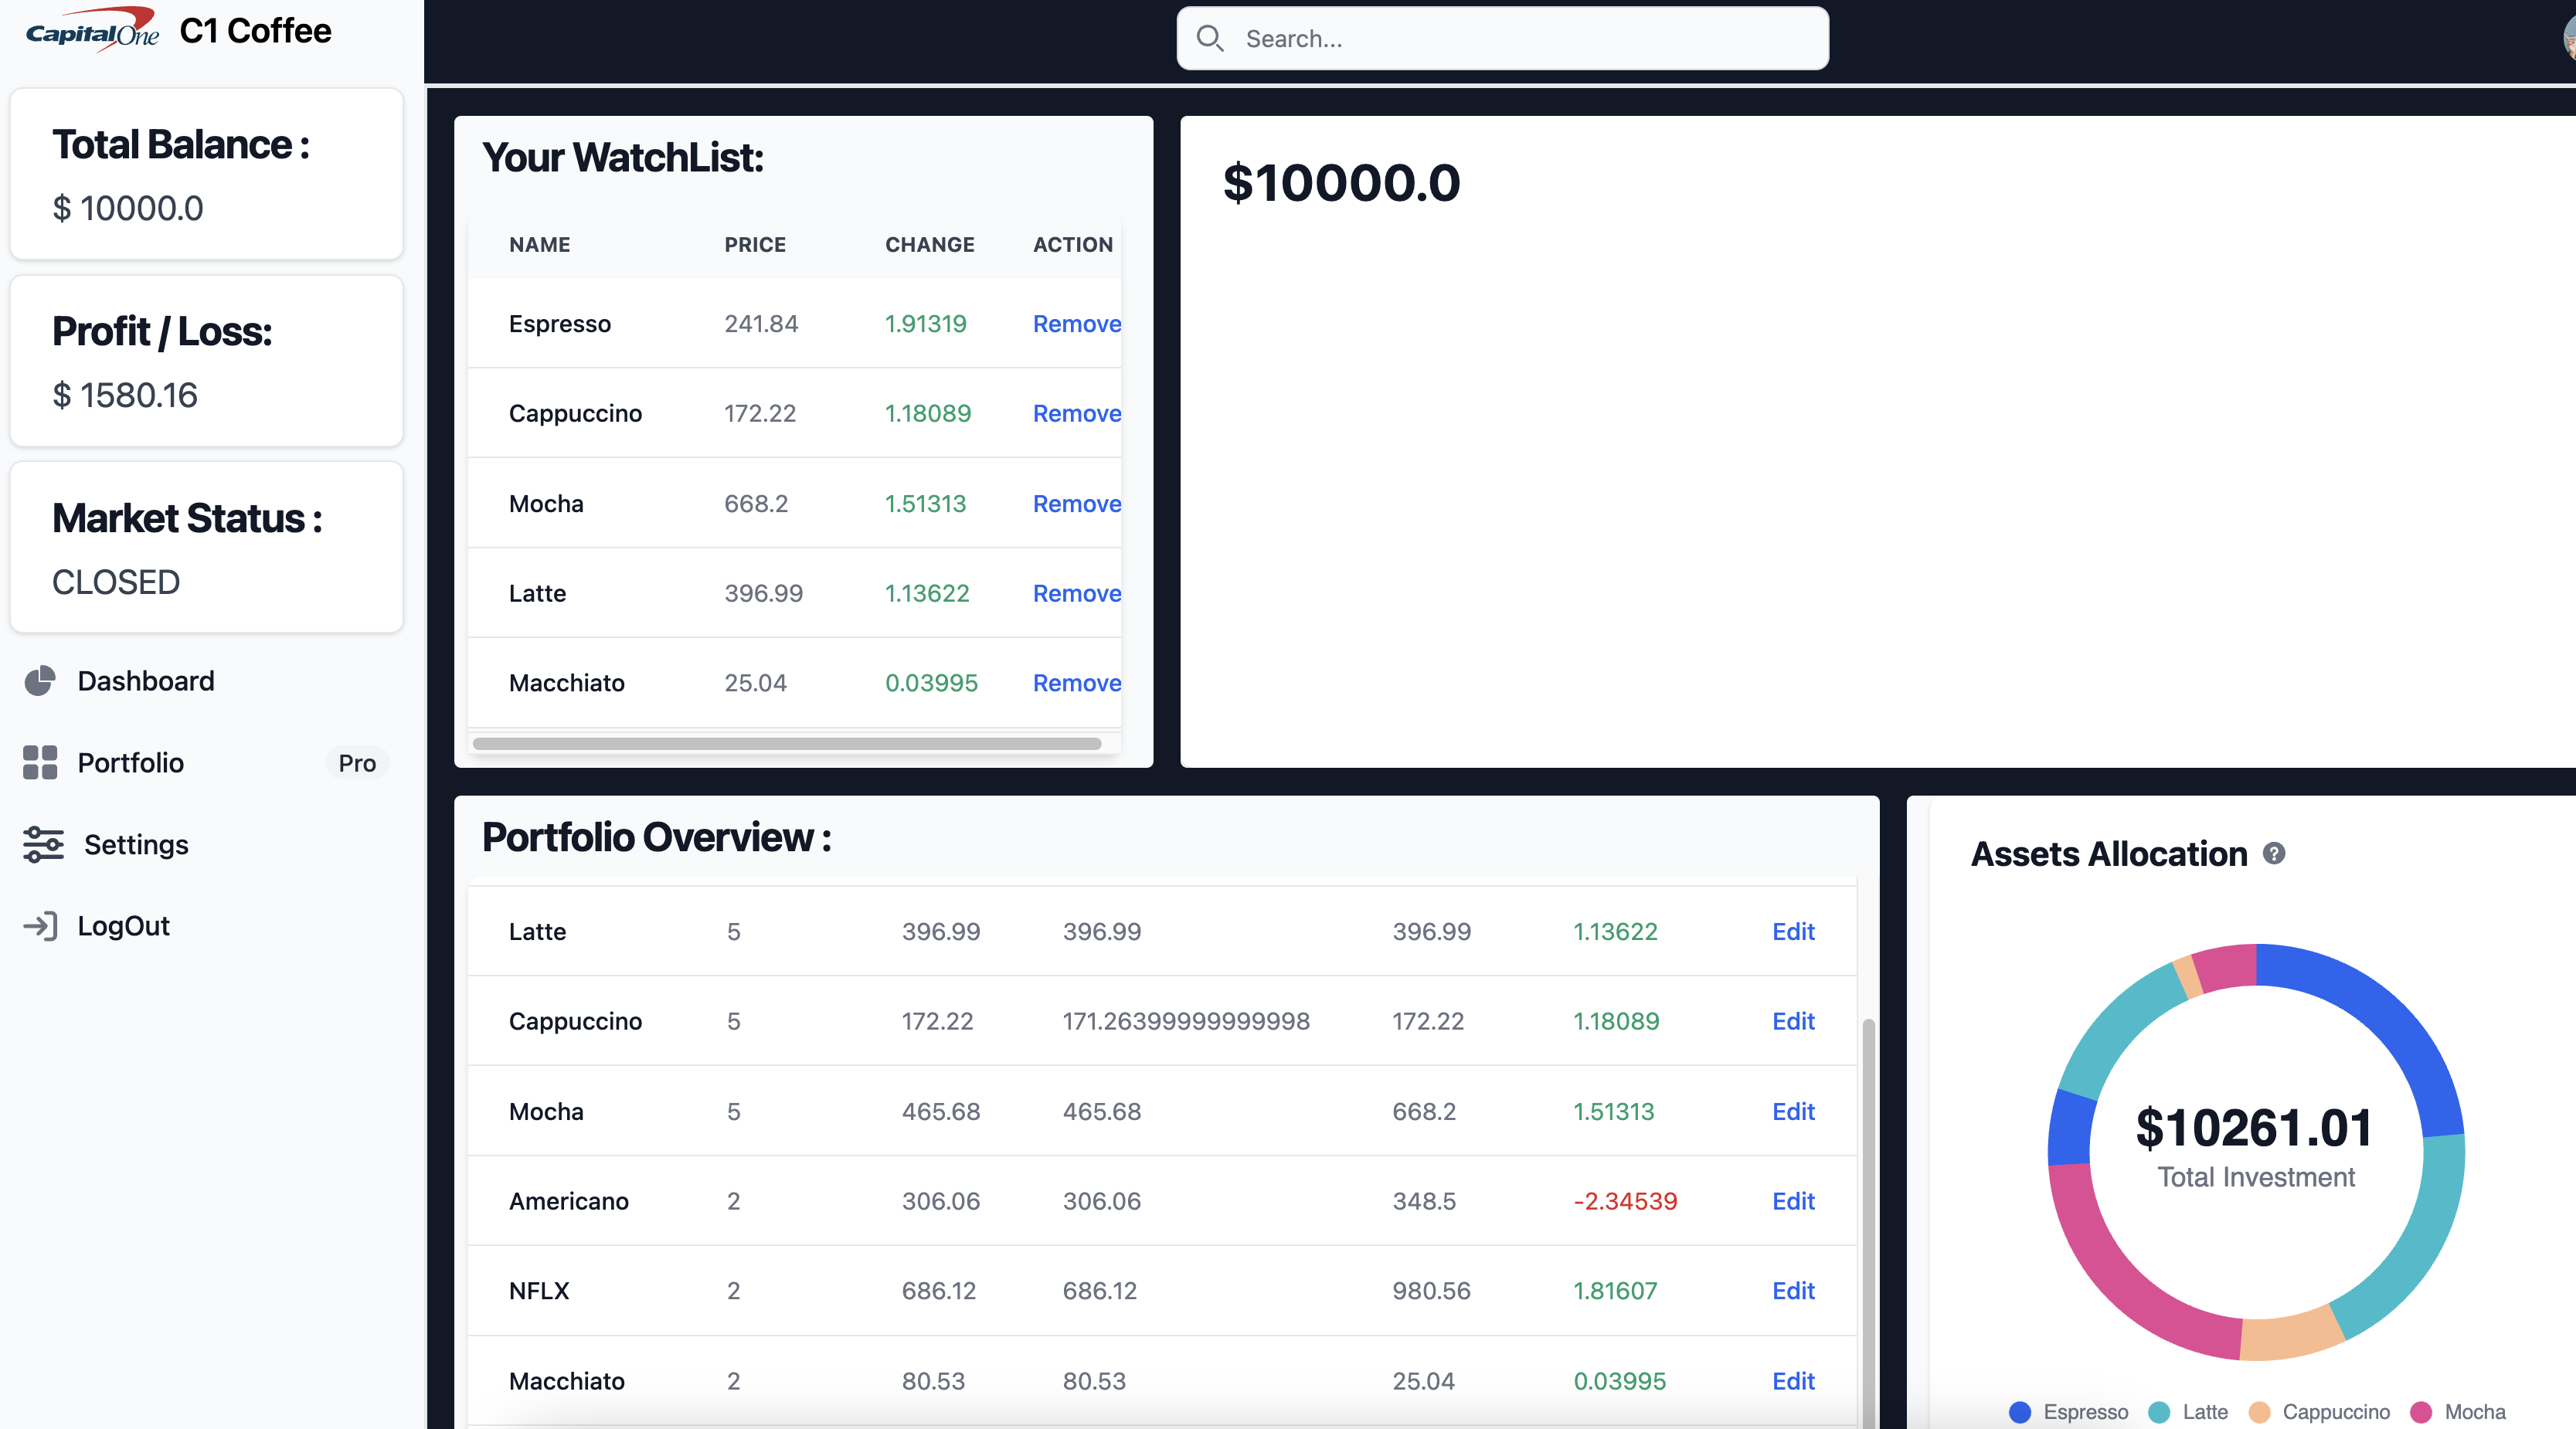Click the watchlist horizontal scrollbar
Screen dimensions: 2576x1429
[x=786, y=743]
